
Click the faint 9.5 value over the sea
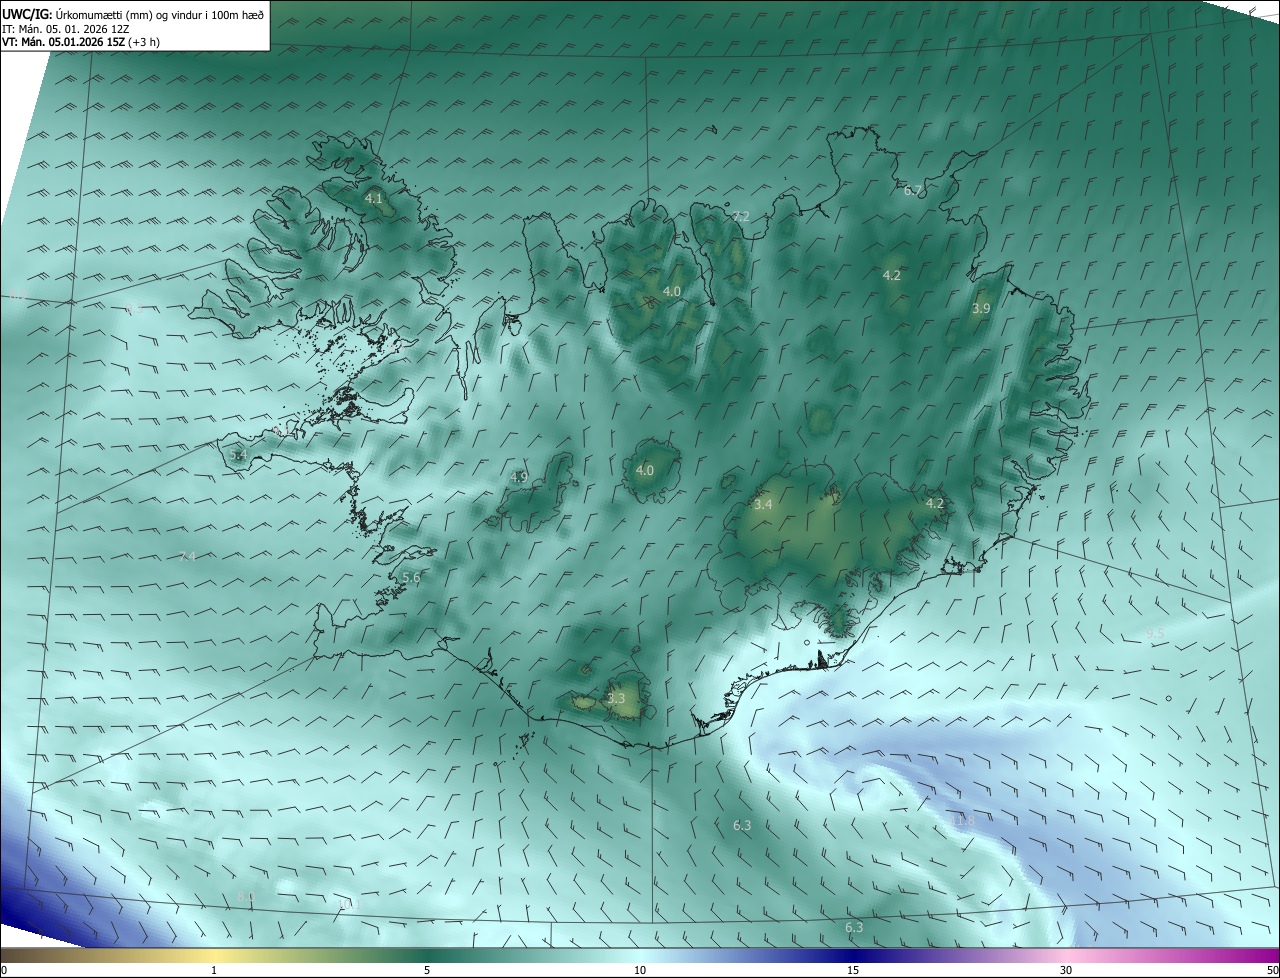[x=1155, y=633]
